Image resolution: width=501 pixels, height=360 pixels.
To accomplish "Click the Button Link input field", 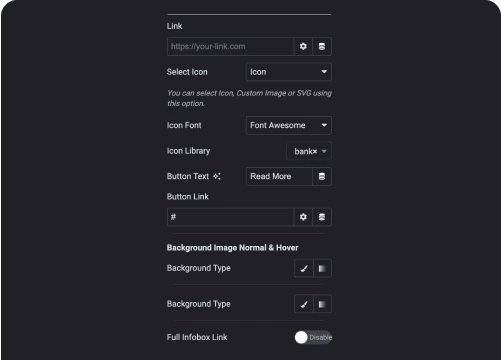I will (230, 217).
